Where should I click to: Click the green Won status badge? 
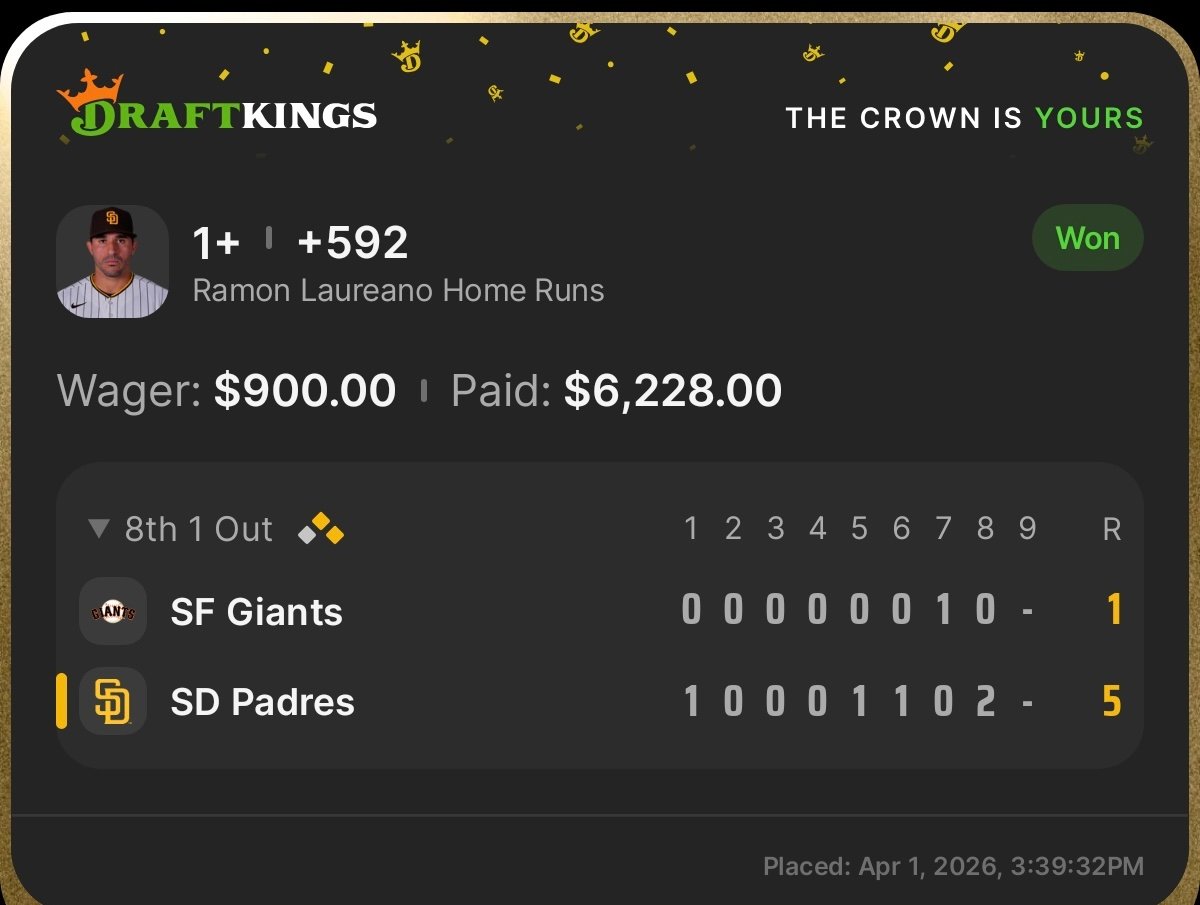pyautogui.click(x=1087, y=238)
